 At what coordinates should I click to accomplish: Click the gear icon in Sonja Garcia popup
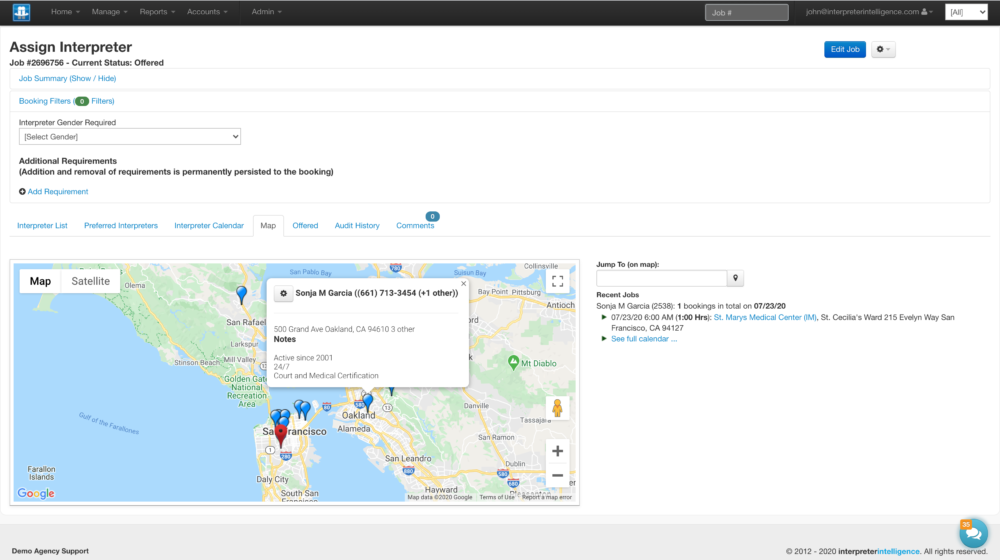click(283, 293)
